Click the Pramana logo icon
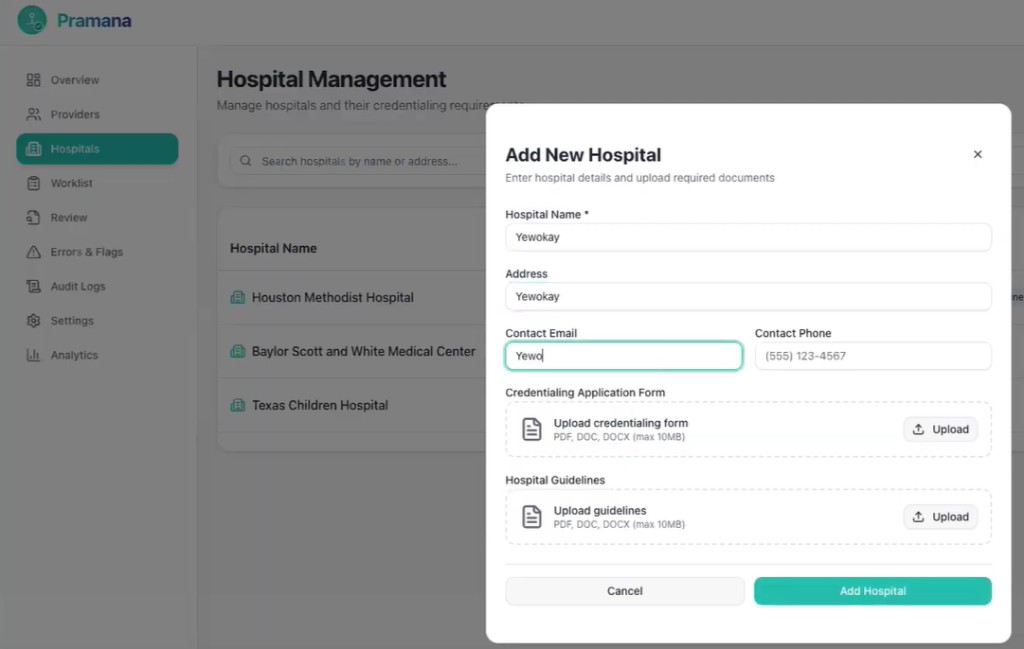1024x649 pixels. coord(29,20)
